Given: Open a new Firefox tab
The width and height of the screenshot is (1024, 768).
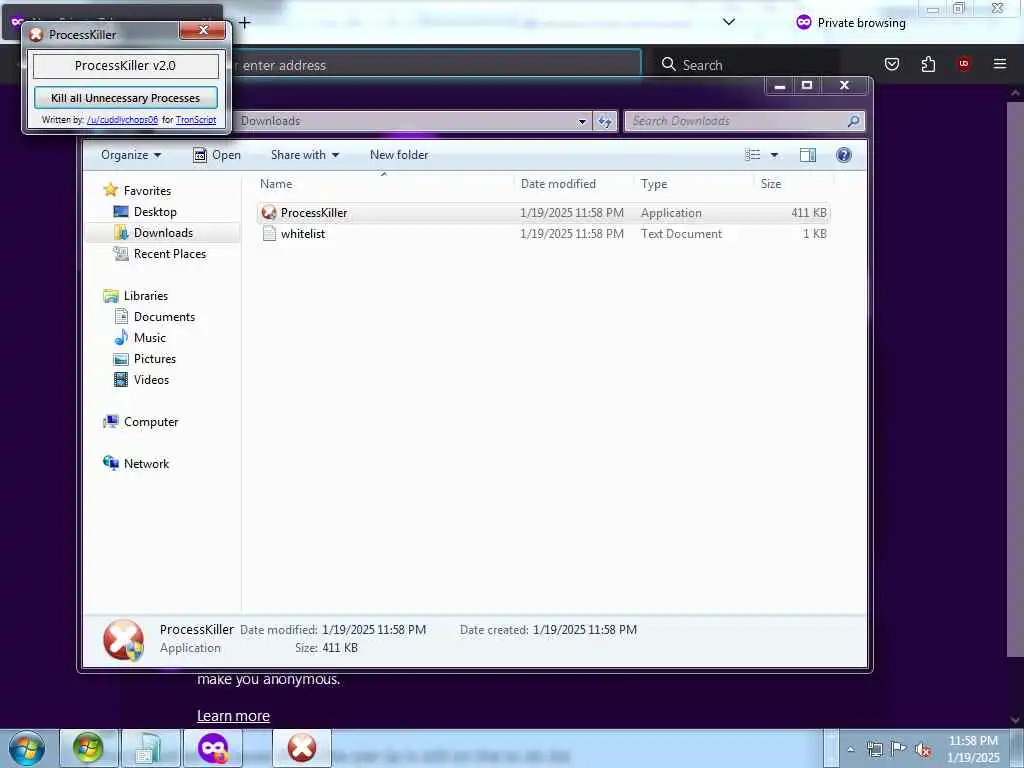Looking at the screenshot, I should click(244, 23).
